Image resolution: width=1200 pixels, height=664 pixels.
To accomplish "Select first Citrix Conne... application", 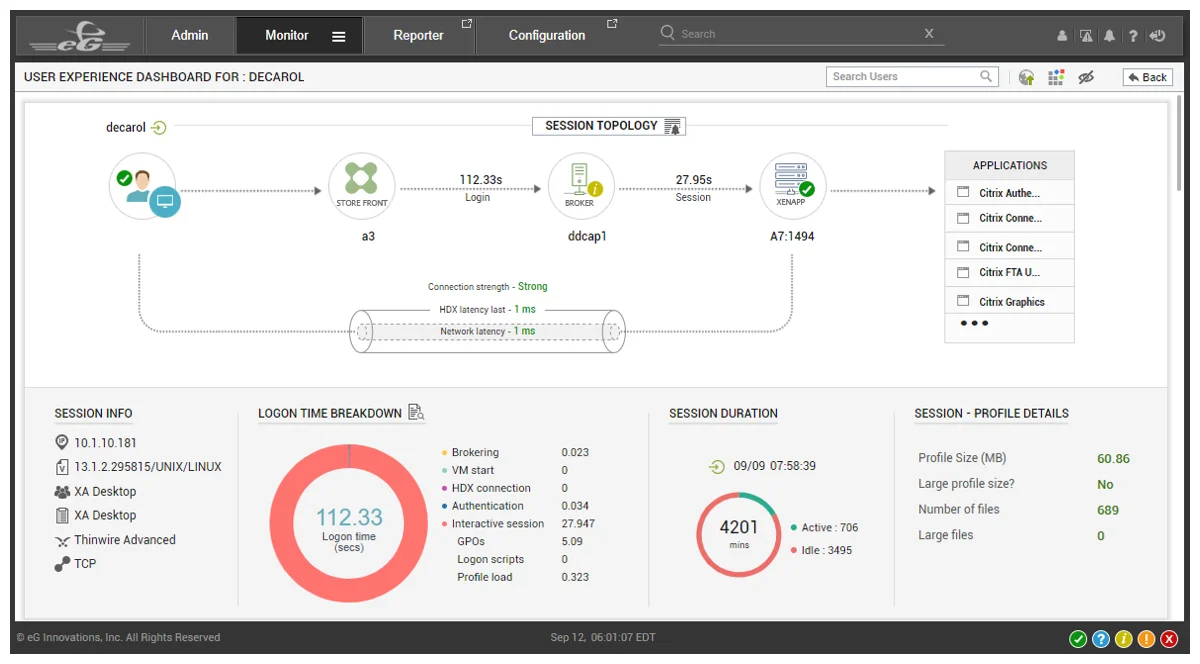I will coord(1009,218).
